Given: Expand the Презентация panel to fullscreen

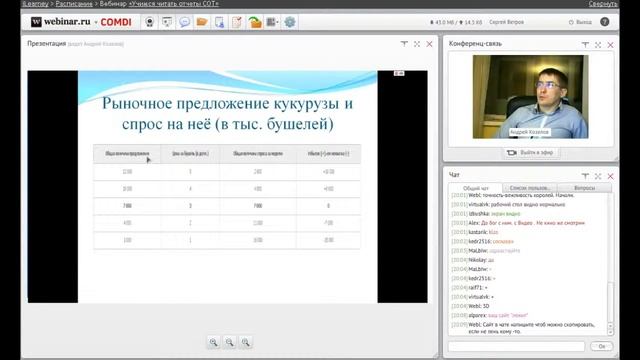Looking at the screenshot, I should (x=417, y=44).
